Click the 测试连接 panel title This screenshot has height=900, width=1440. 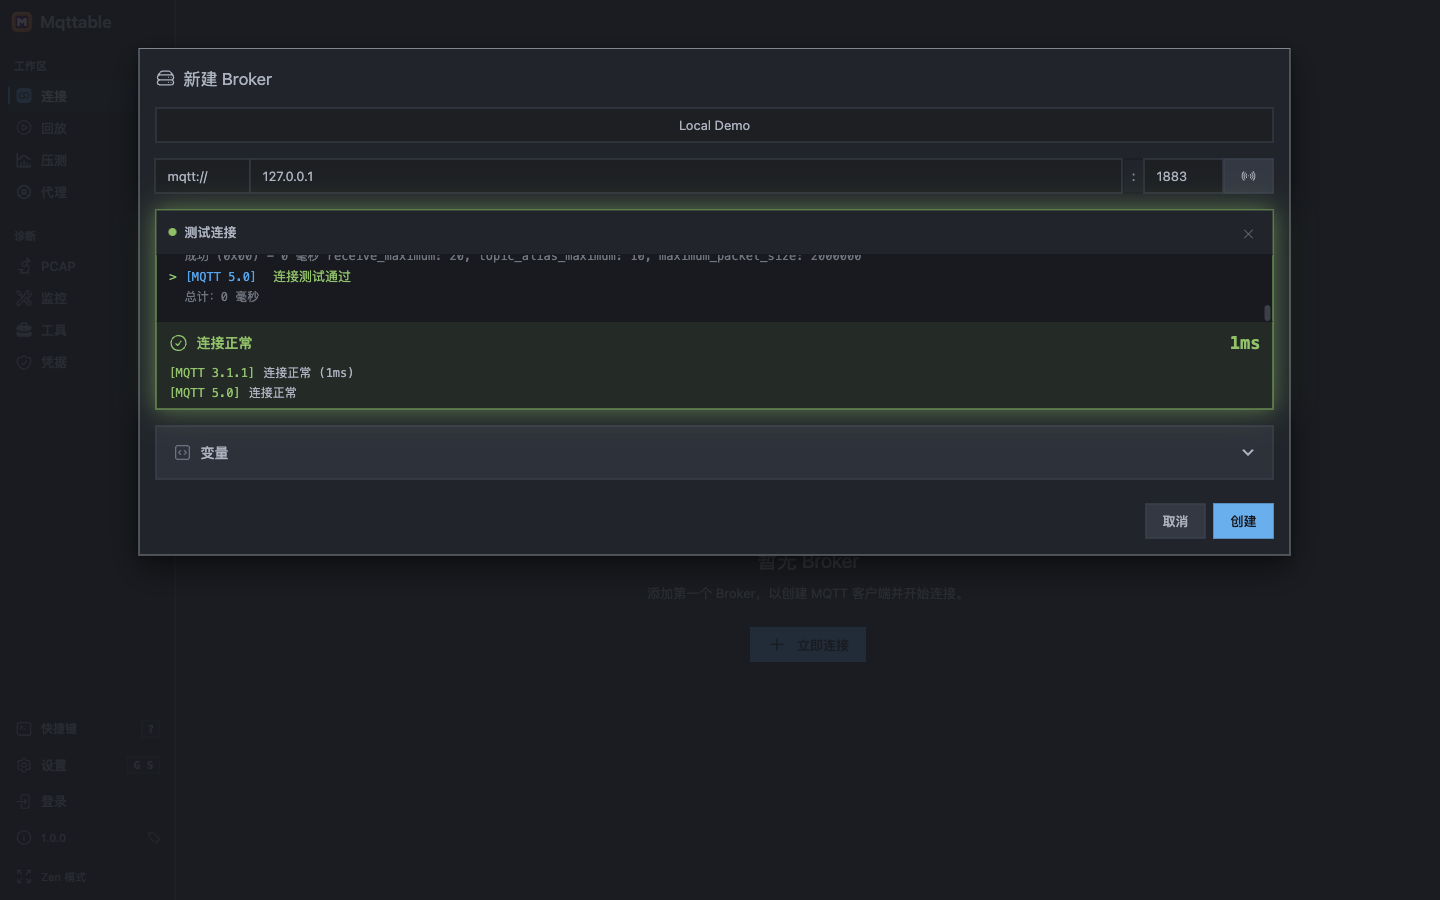point(210,232)
